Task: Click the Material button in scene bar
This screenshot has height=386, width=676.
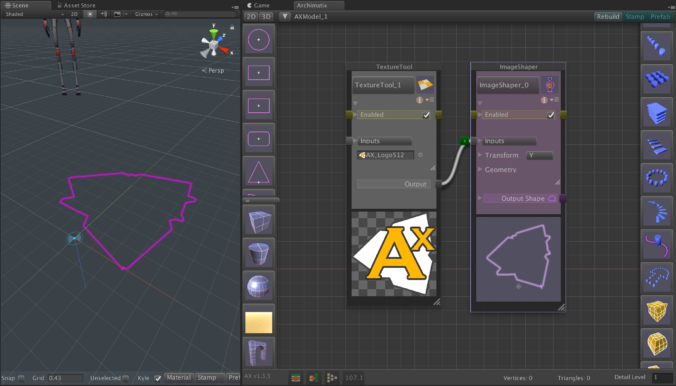Action: 178,378
